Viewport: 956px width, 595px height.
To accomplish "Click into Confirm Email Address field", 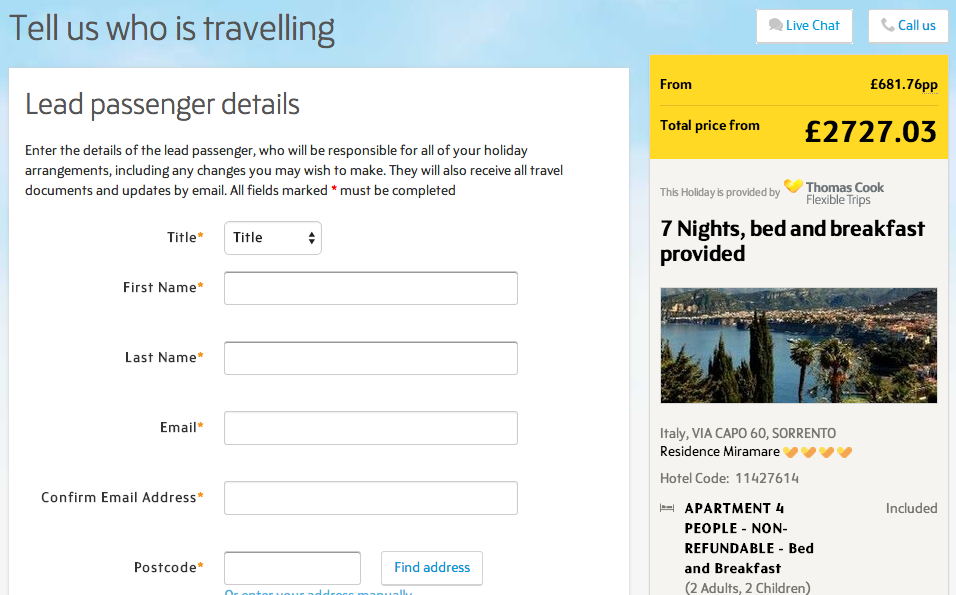I will point(371,498).
